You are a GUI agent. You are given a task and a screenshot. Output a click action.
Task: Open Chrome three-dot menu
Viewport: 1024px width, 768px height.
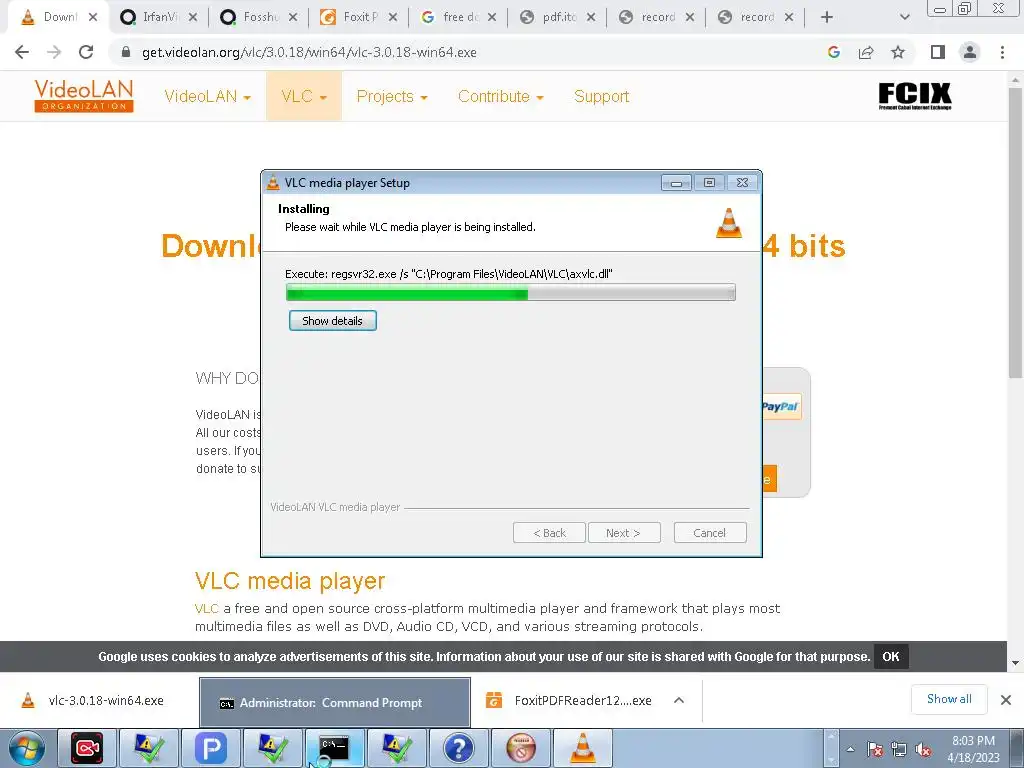(1002, 52)
